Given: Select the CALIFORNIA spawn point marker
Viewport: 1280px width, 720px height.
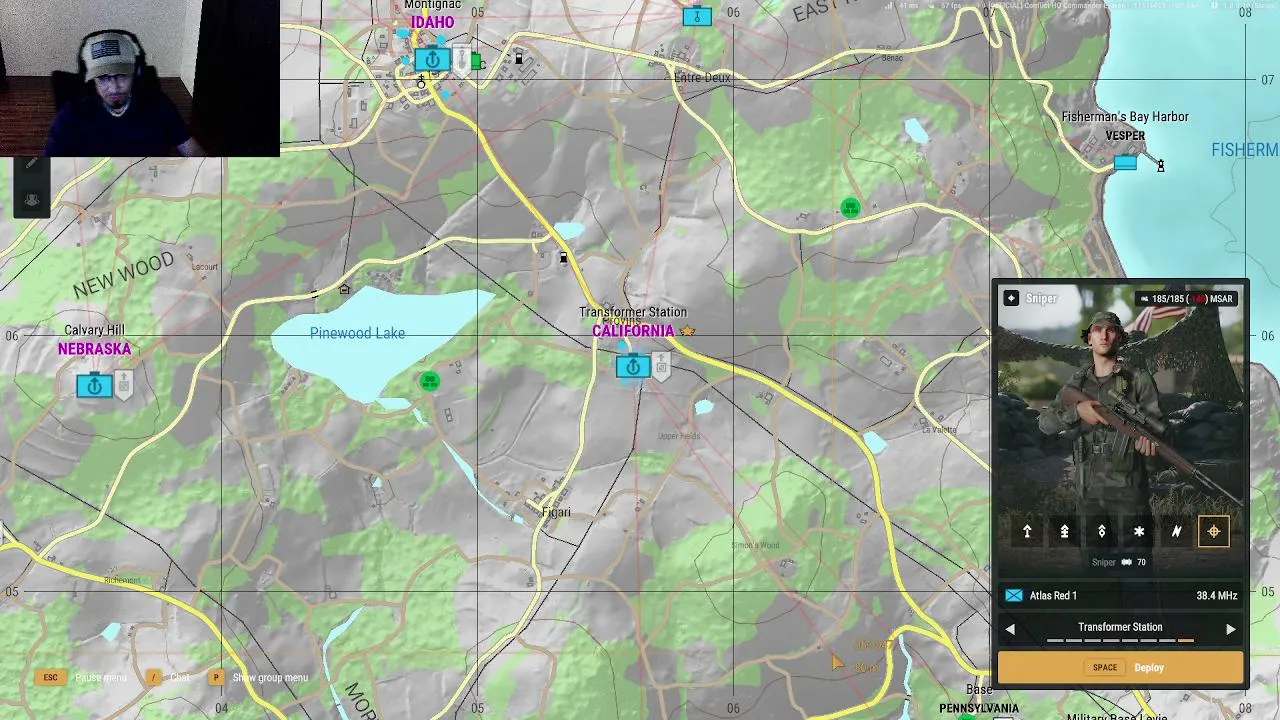Looking at the screenshot, I should click(632, 367).
